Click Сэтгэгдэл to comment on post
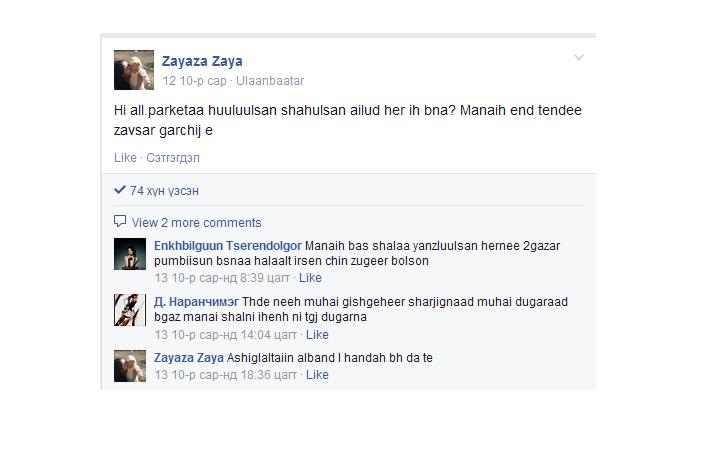720x450 pixels. click(x=173, y=158)
